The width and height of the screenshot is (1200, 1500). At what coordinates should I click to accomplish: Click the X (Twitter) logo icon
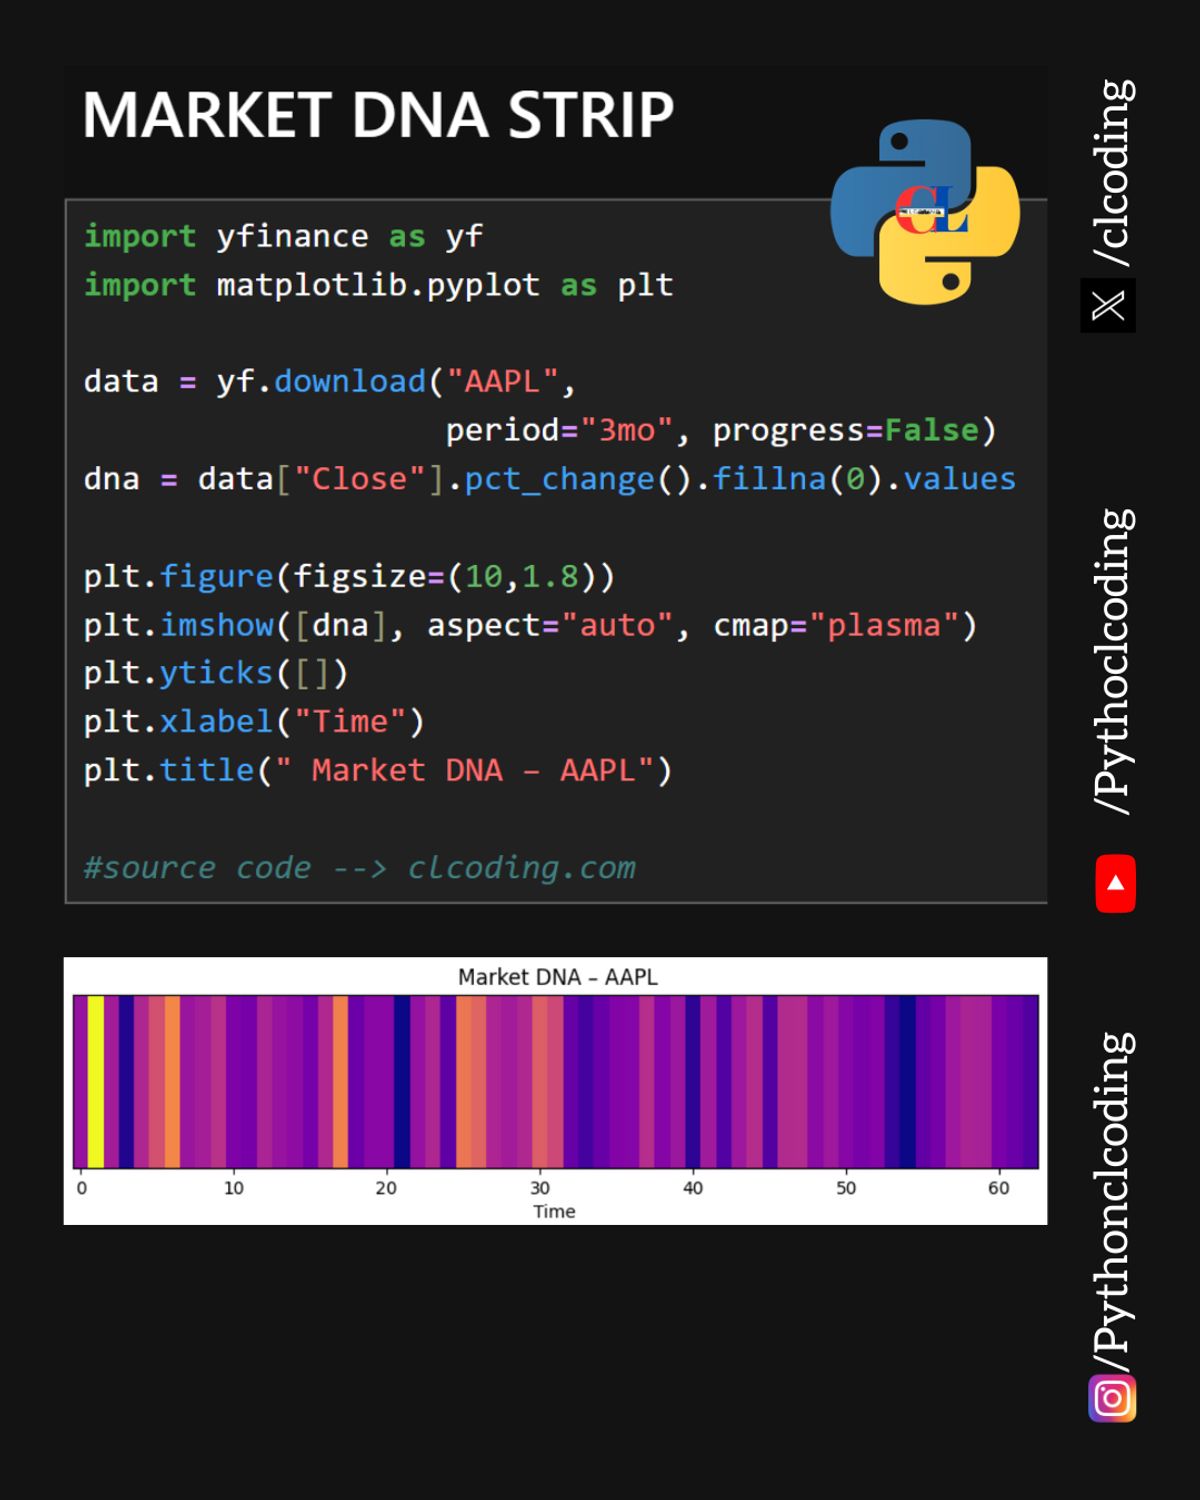(x=1108, y=305)
